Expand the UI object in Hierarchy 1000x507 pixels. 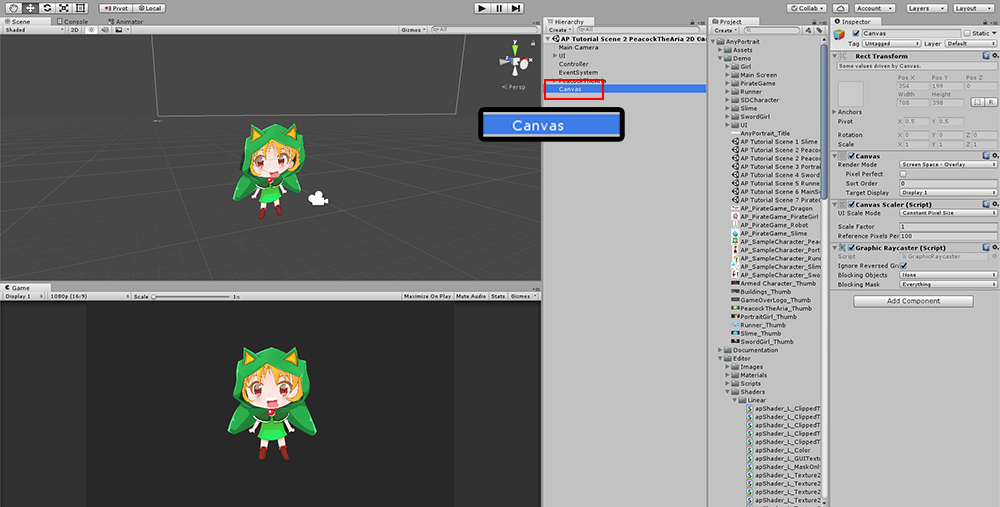[555, 55]
